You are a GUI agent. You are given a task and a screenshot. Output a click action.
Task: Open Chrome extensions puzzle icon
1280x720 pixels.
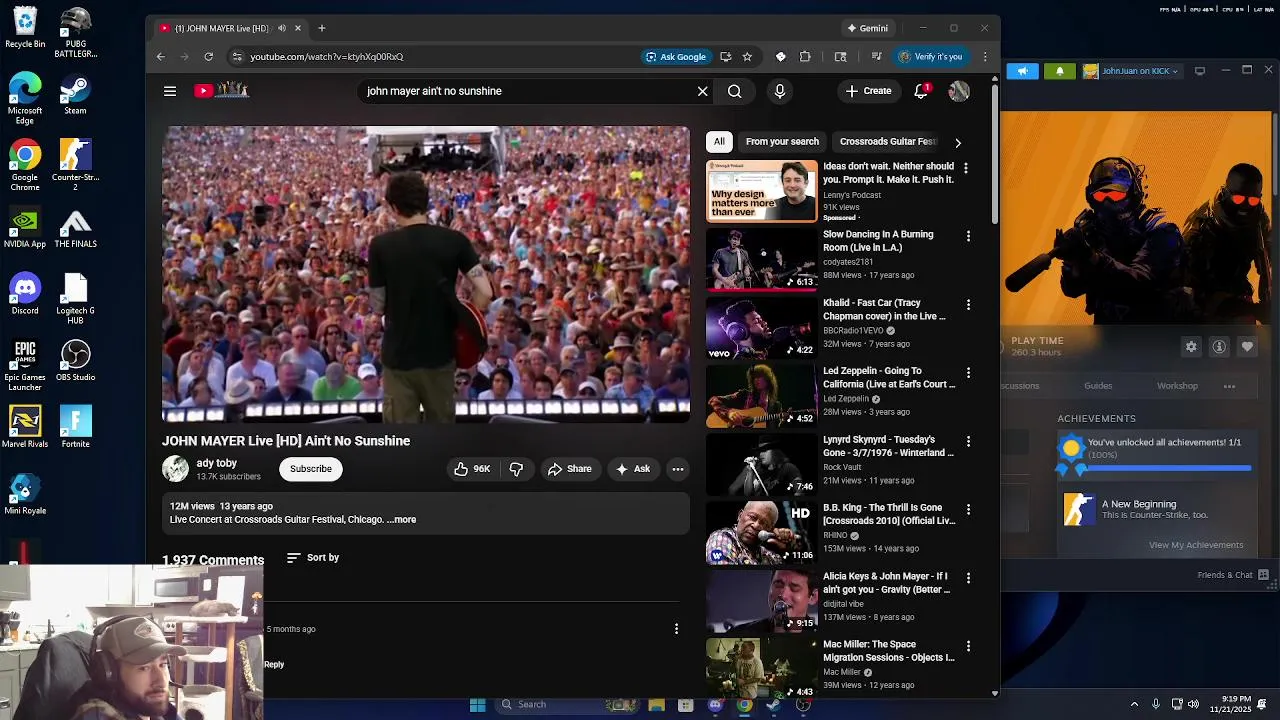(x=805, y=57)
